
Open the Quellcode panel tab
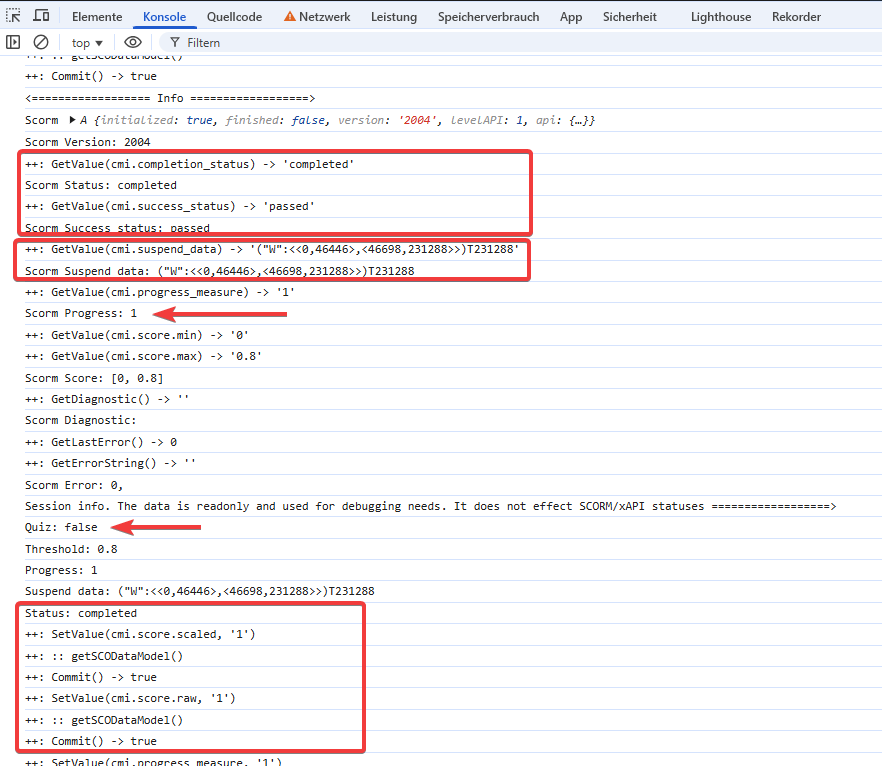(x=234, y=16)
